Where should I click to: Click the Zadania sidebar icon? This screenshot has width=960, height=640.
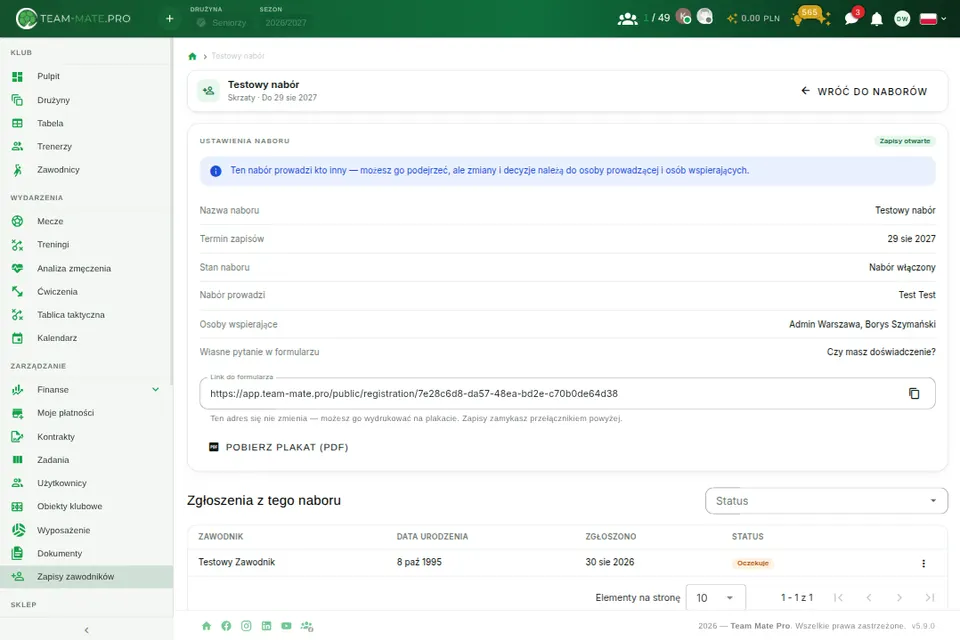pos(17,460)
